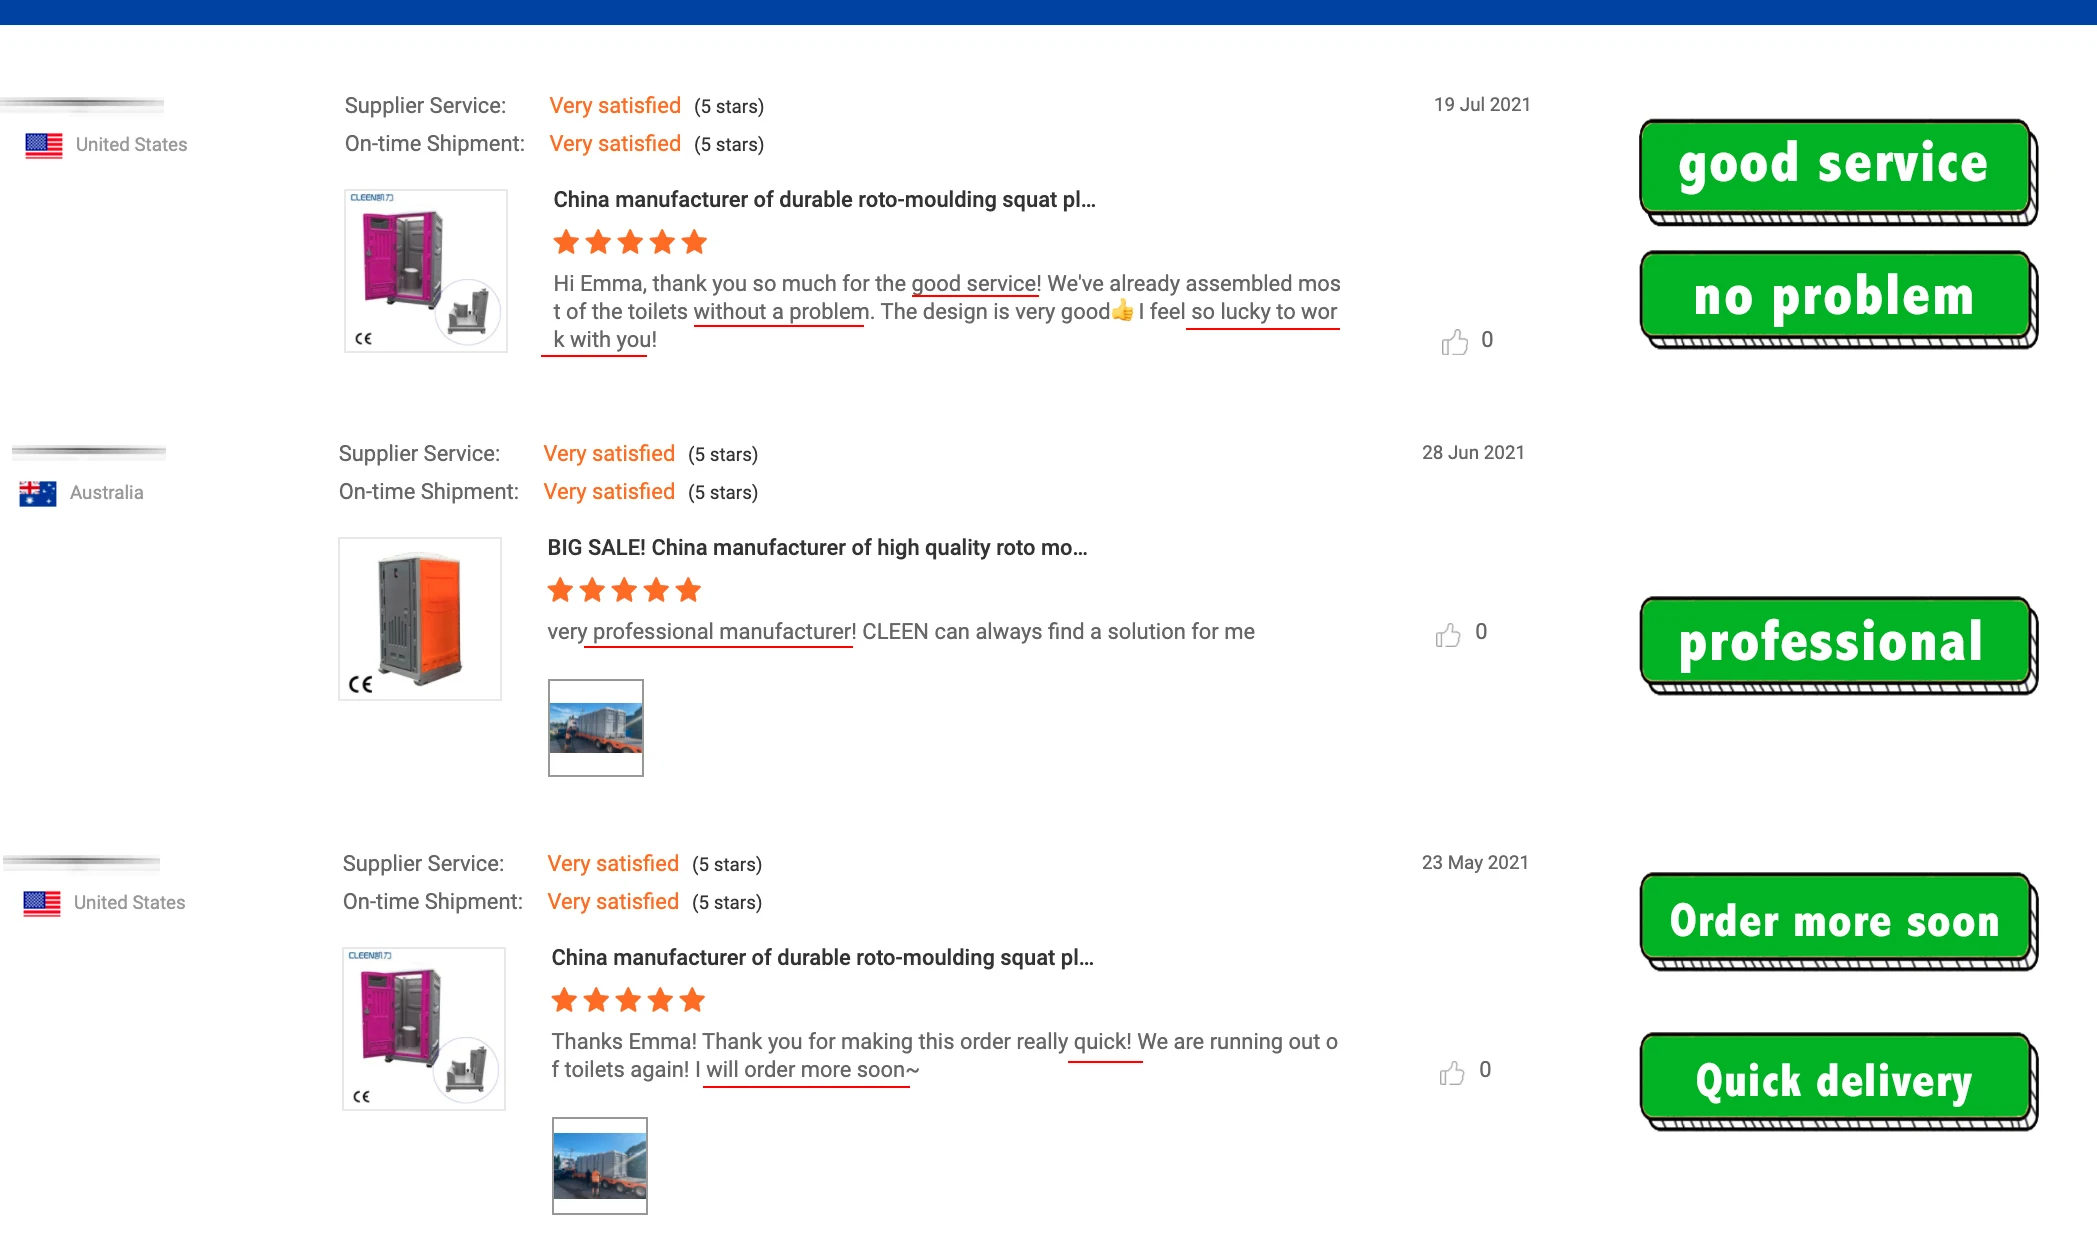The height and width of the screenshot is (1240, 2097).
Task: View the photo attached to Australia review
Action: click(x=596, y=728)
